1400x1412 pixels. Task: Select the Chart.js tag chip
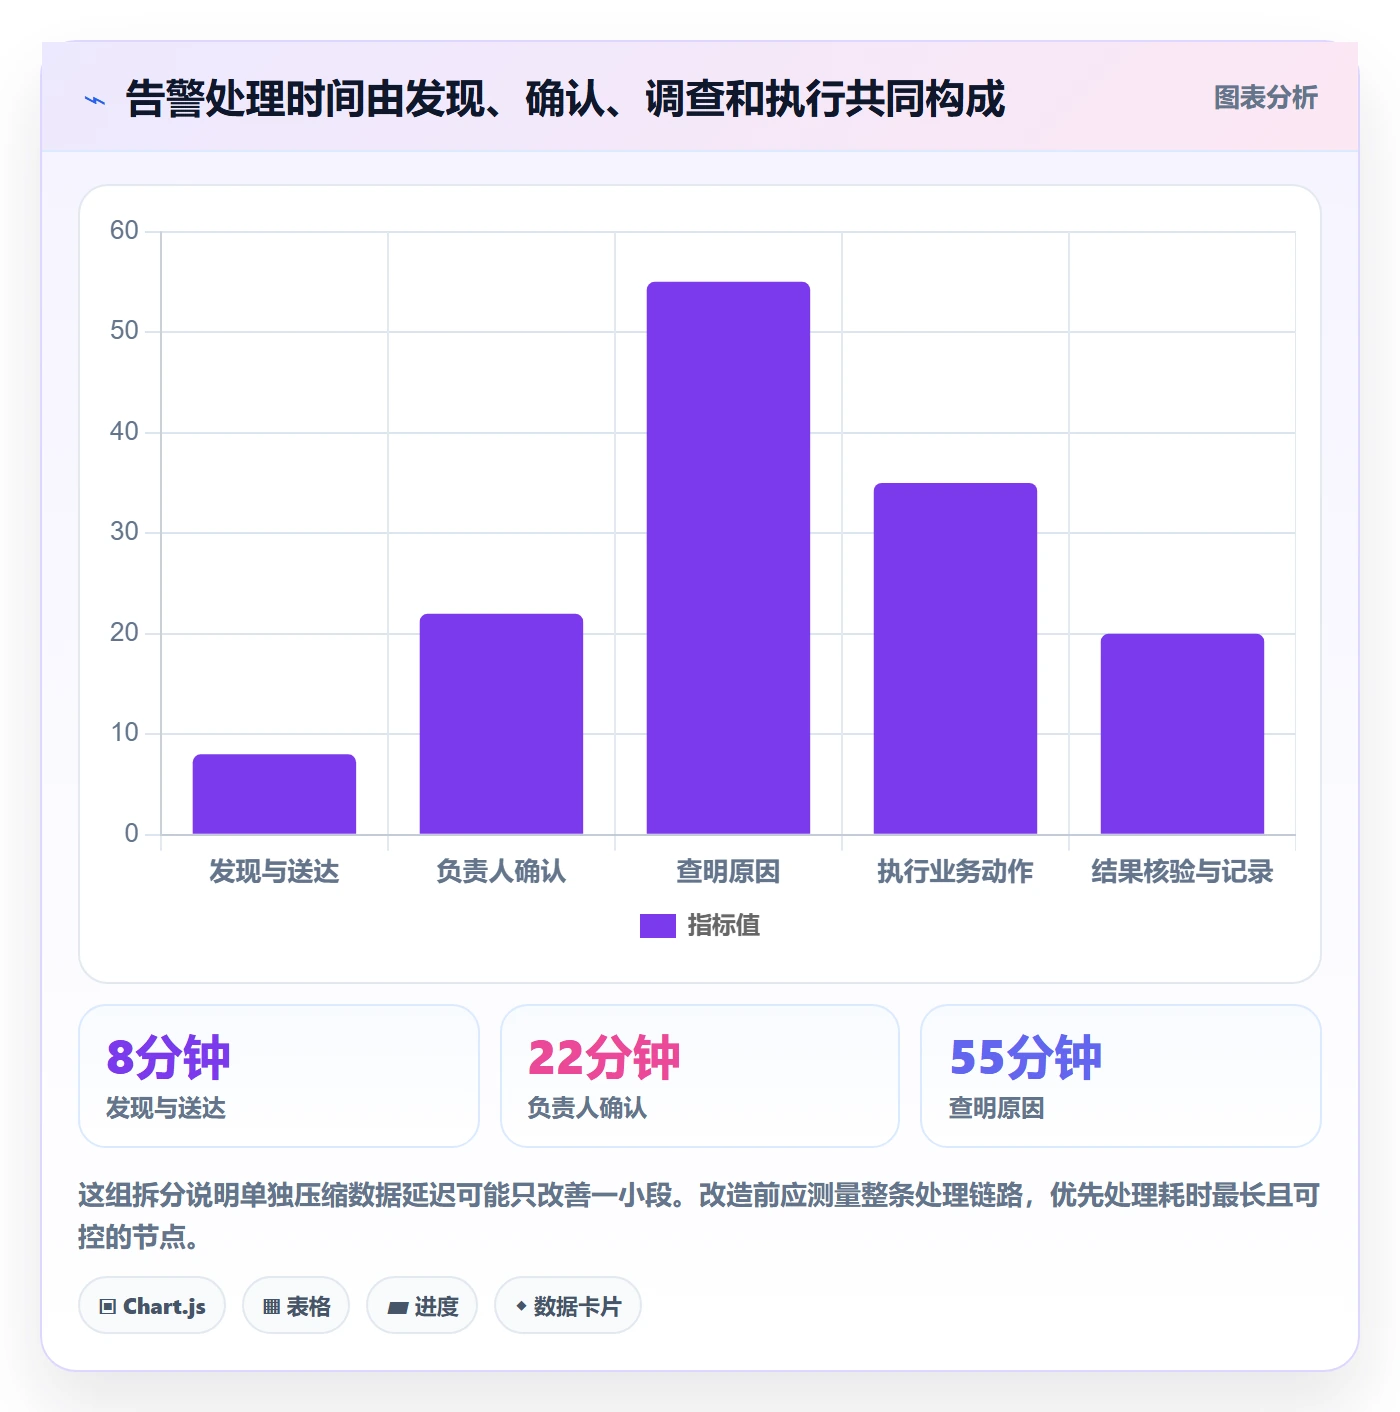coord(152,1305)
